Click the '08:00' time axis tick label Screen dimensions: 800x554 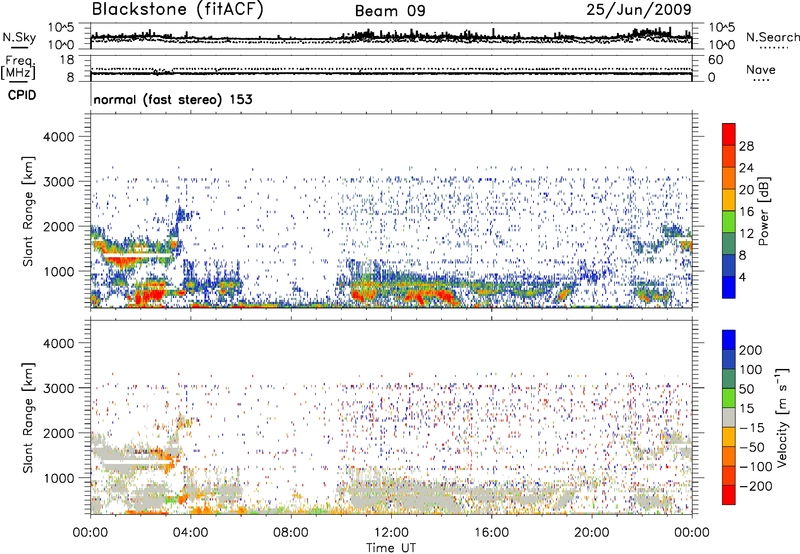coord(291,533)
